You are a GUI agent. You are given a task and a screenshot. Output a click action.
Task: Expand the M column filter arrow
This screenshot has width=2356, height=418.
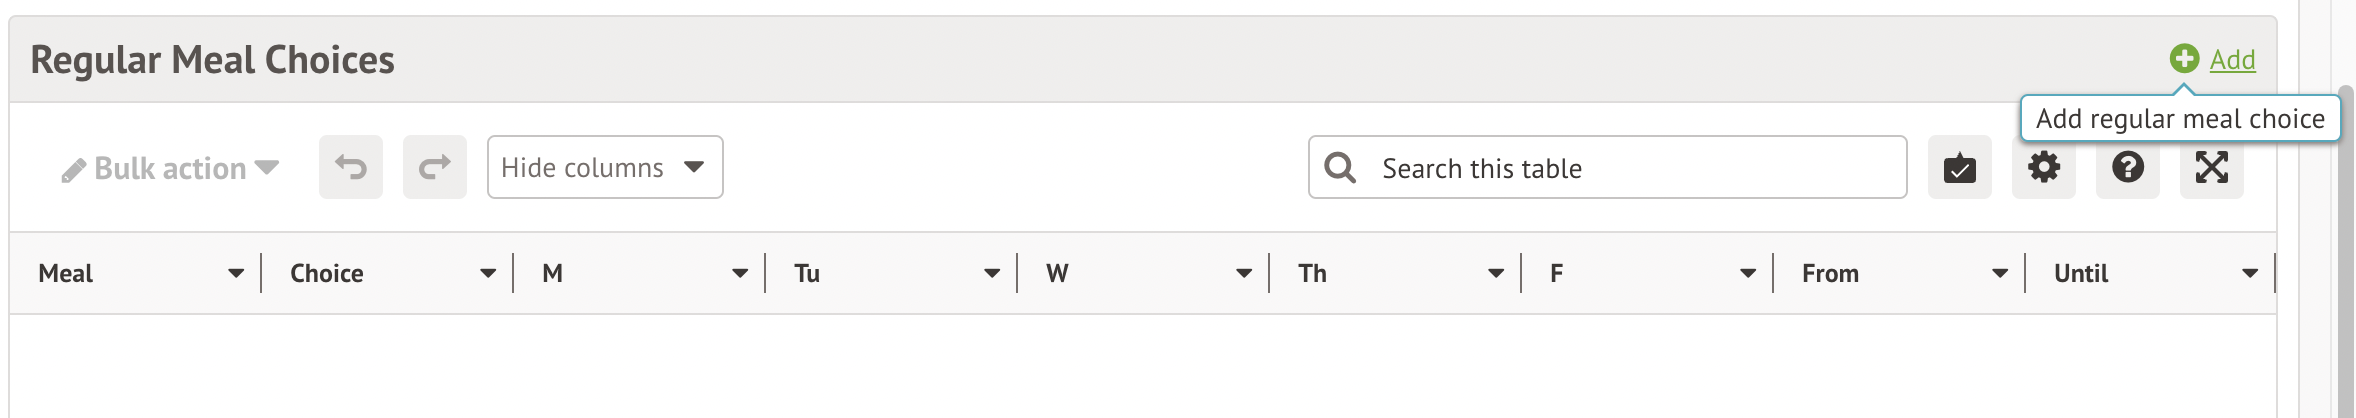[740, 273]
